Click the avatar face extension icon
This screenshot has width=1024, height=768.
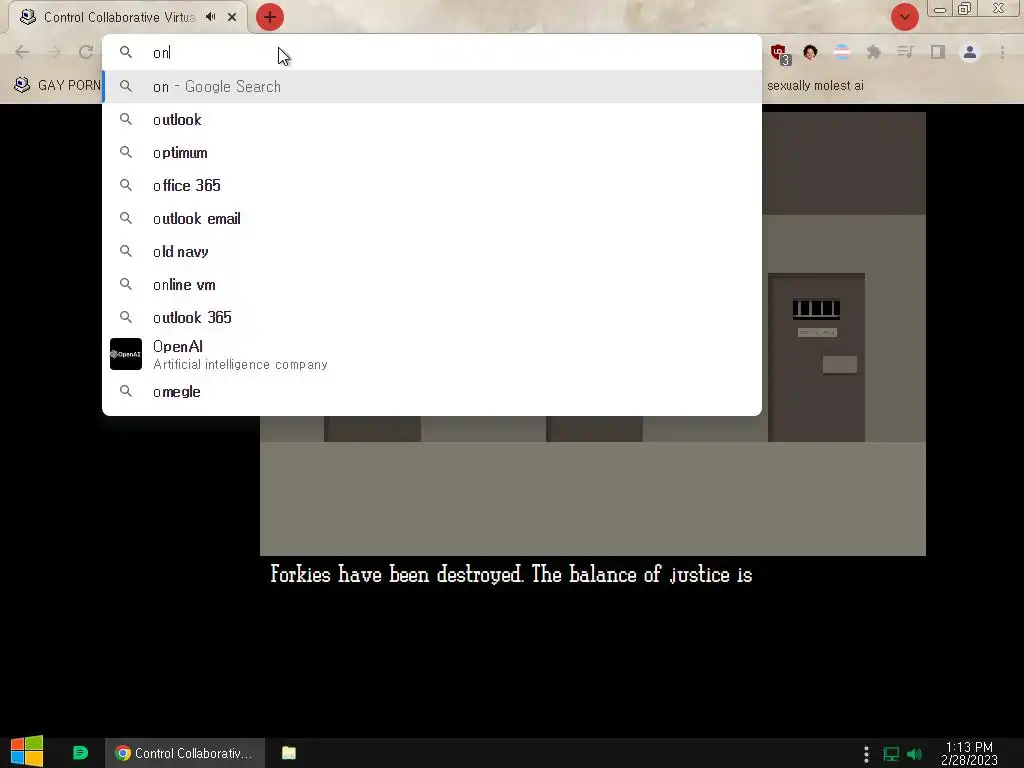[810, 52]
